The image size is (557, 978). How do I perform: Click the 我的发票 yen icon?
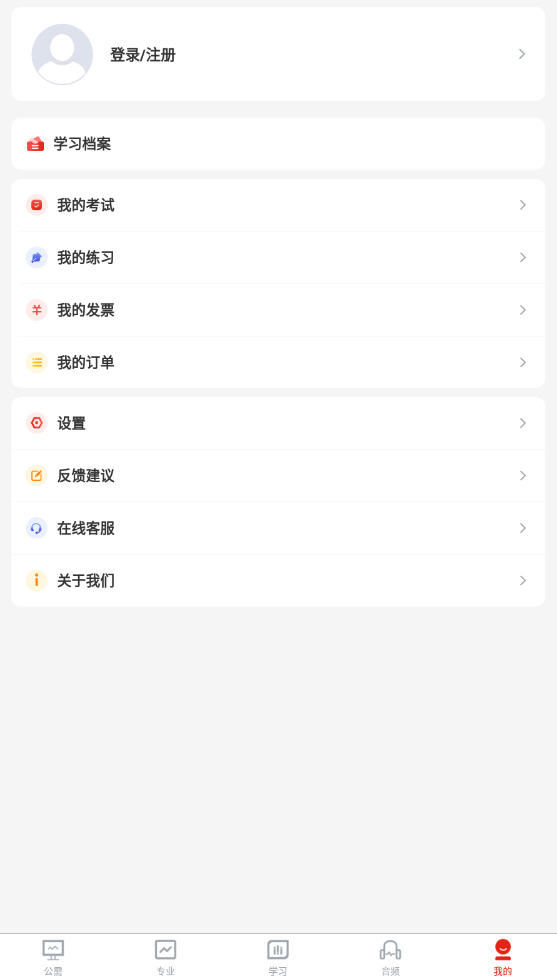(37, 310)
